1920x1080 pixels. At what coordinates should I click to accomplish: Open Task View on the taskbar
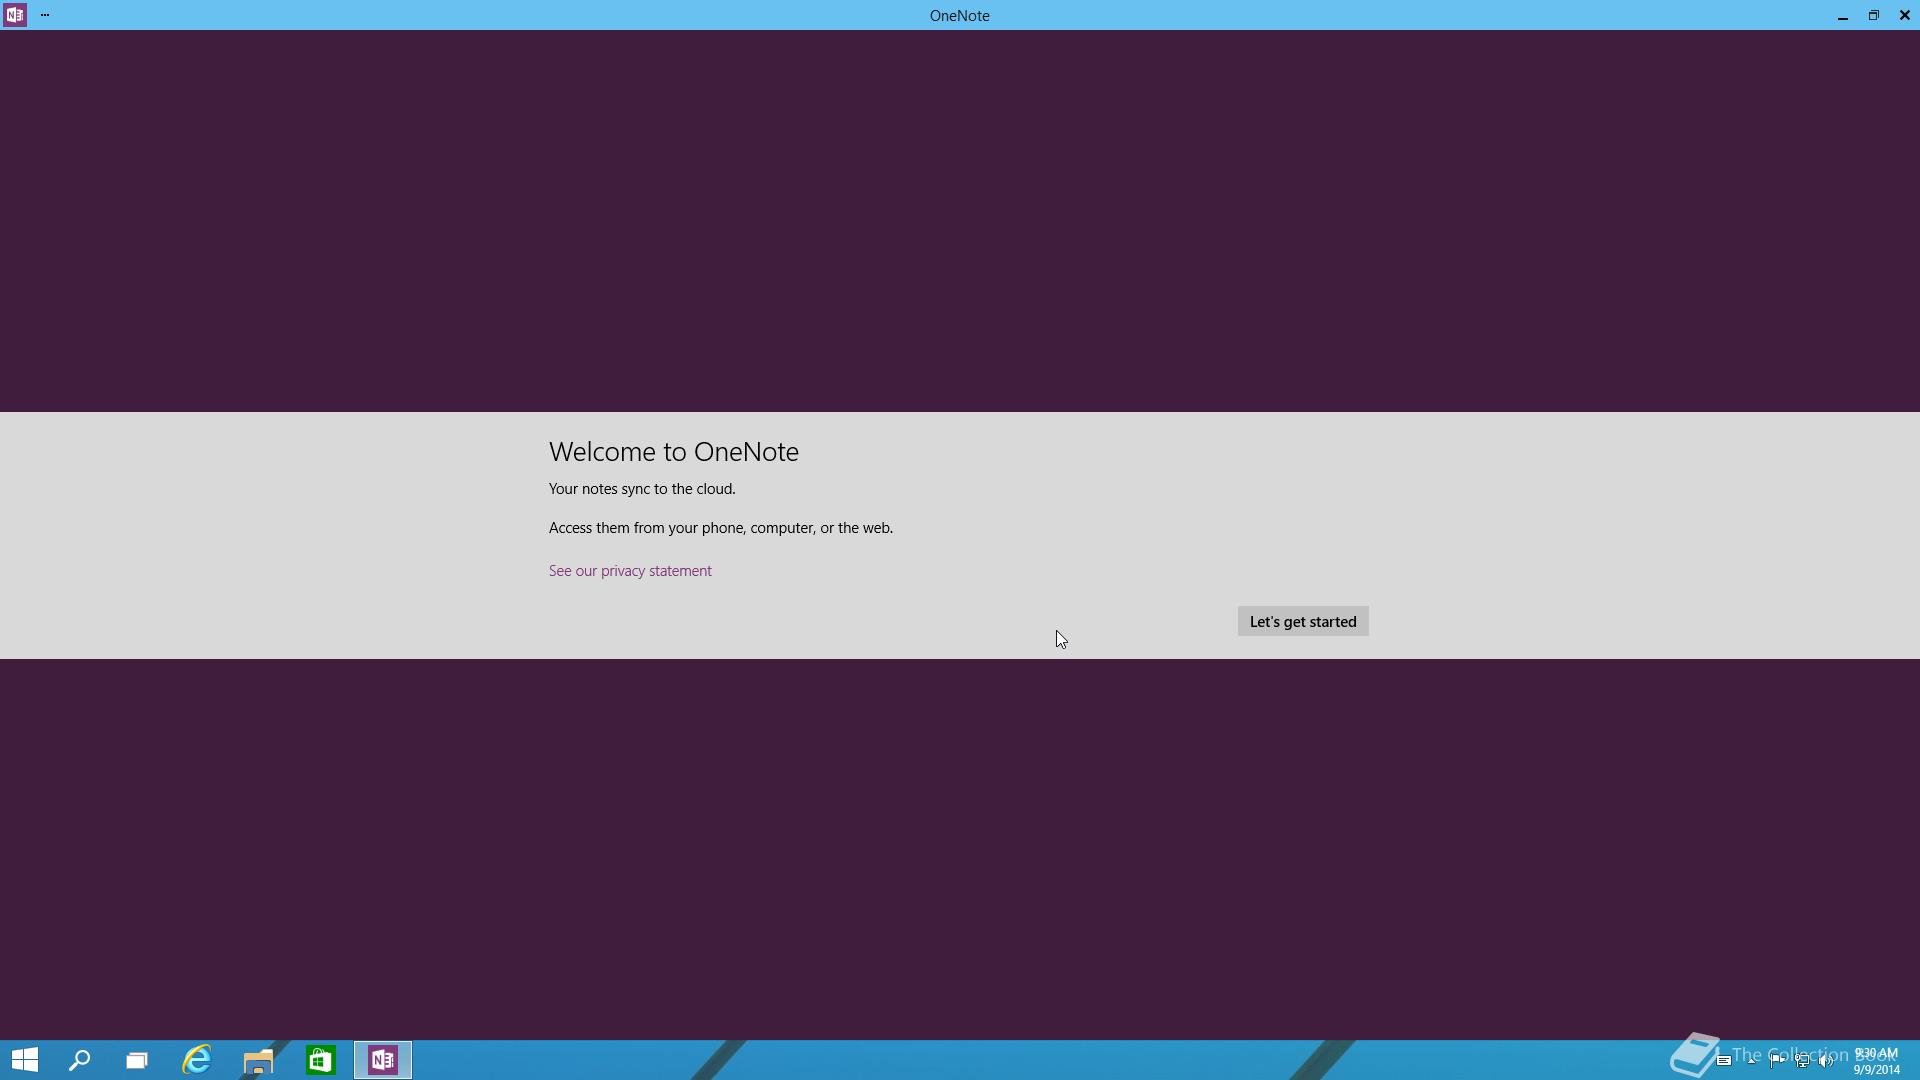(x=137, y=1060)
